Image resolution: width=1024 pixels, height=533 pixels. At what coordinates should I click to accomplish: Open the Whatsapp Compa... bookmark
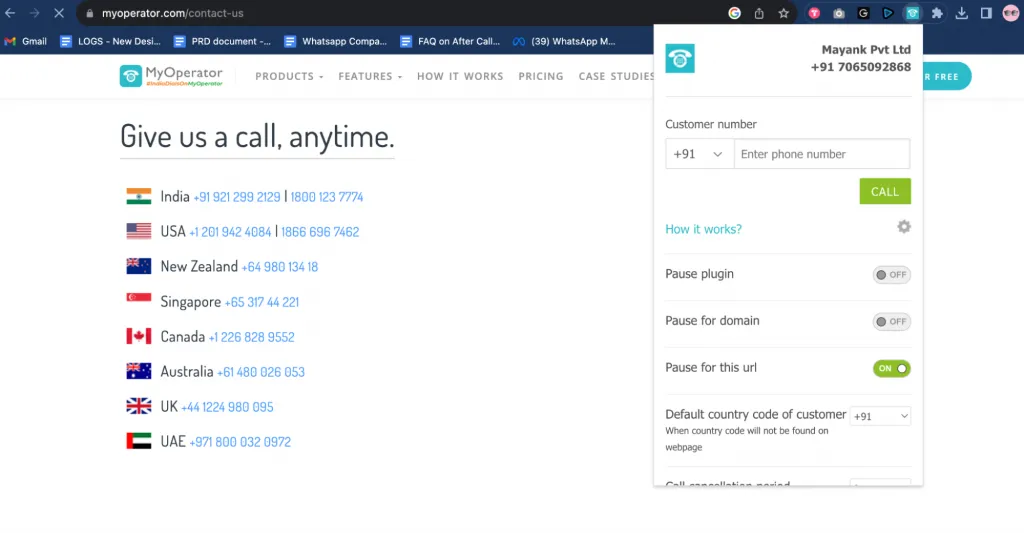click(336, 41)
